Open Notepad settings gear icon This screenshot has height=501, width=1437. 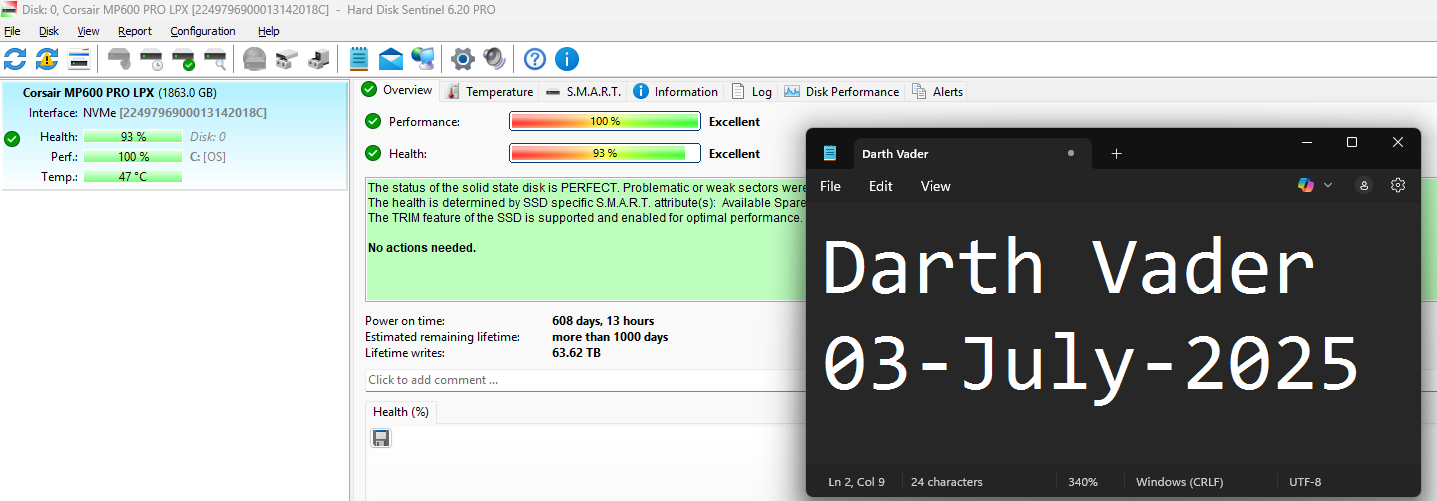[1398, 185]
